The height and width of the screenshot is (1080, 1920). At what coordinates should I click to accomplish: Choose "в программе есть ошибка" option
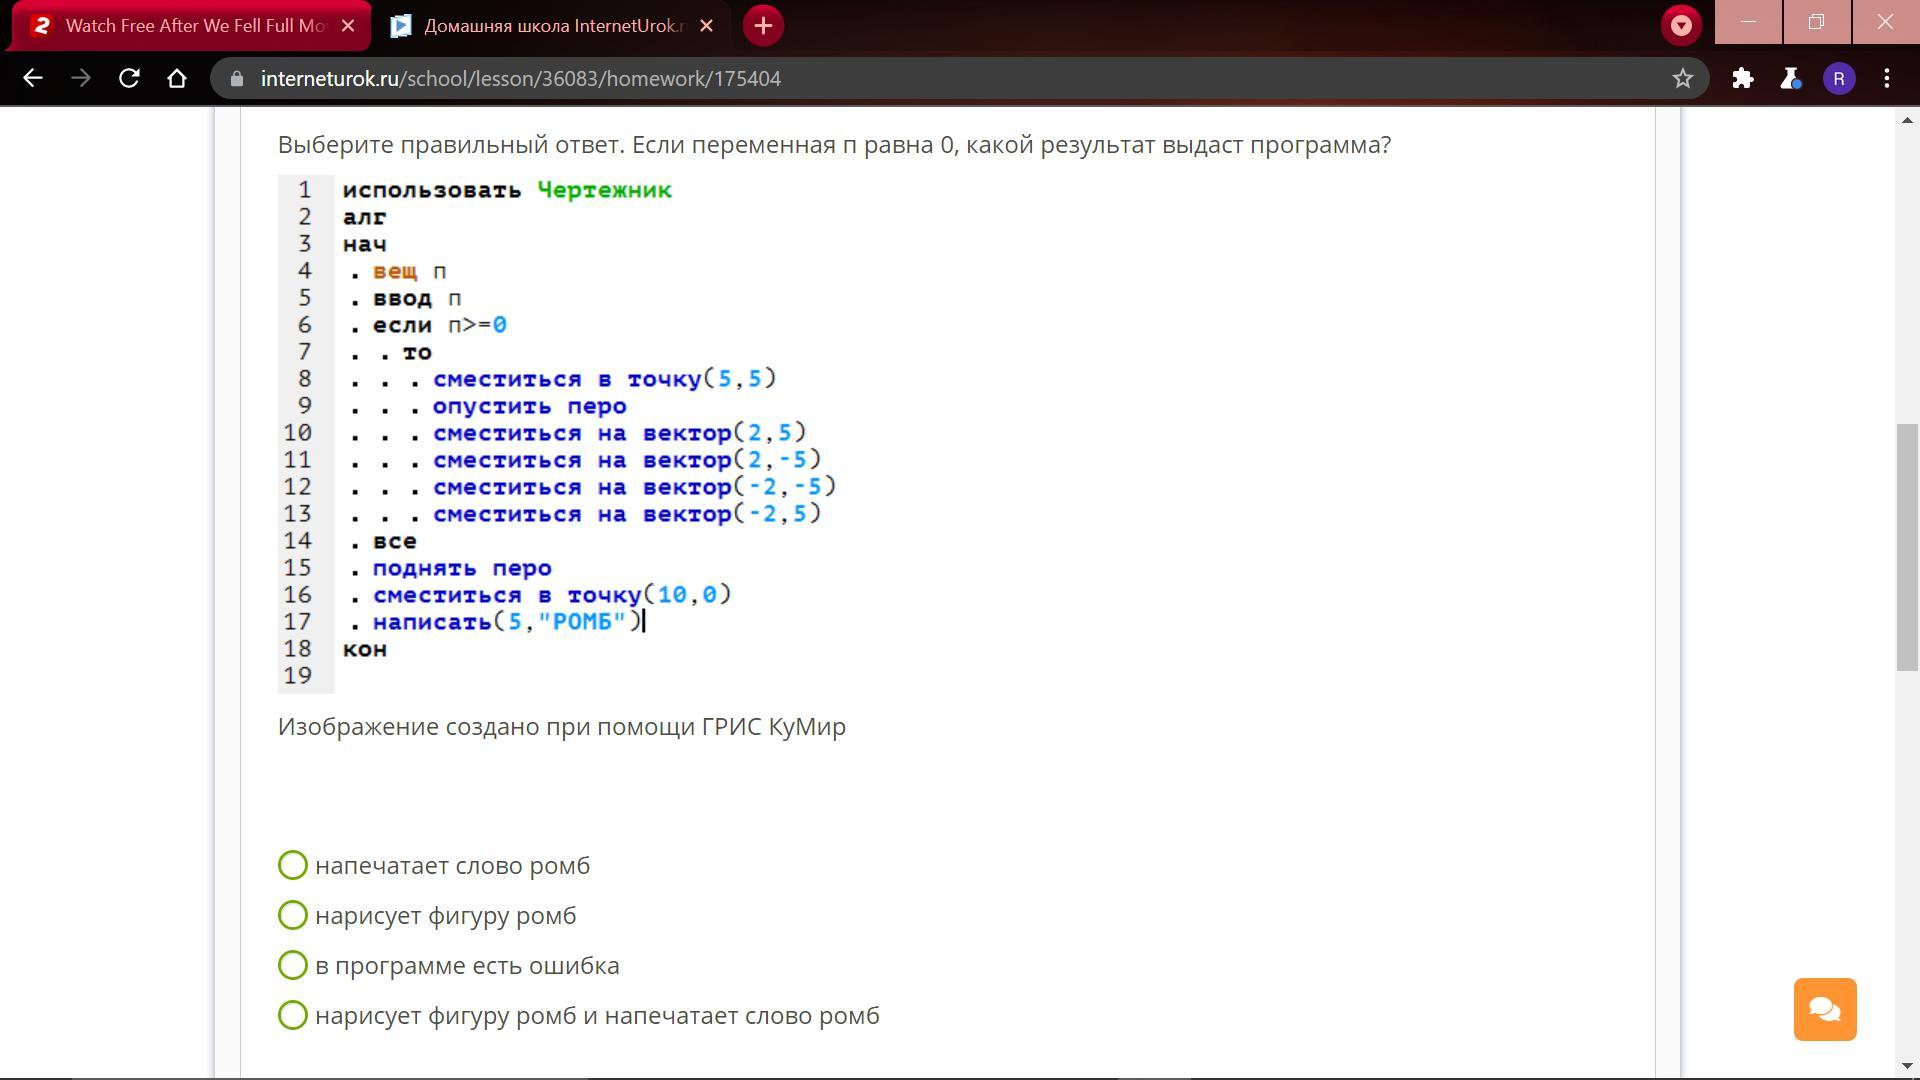pos(293,965)
